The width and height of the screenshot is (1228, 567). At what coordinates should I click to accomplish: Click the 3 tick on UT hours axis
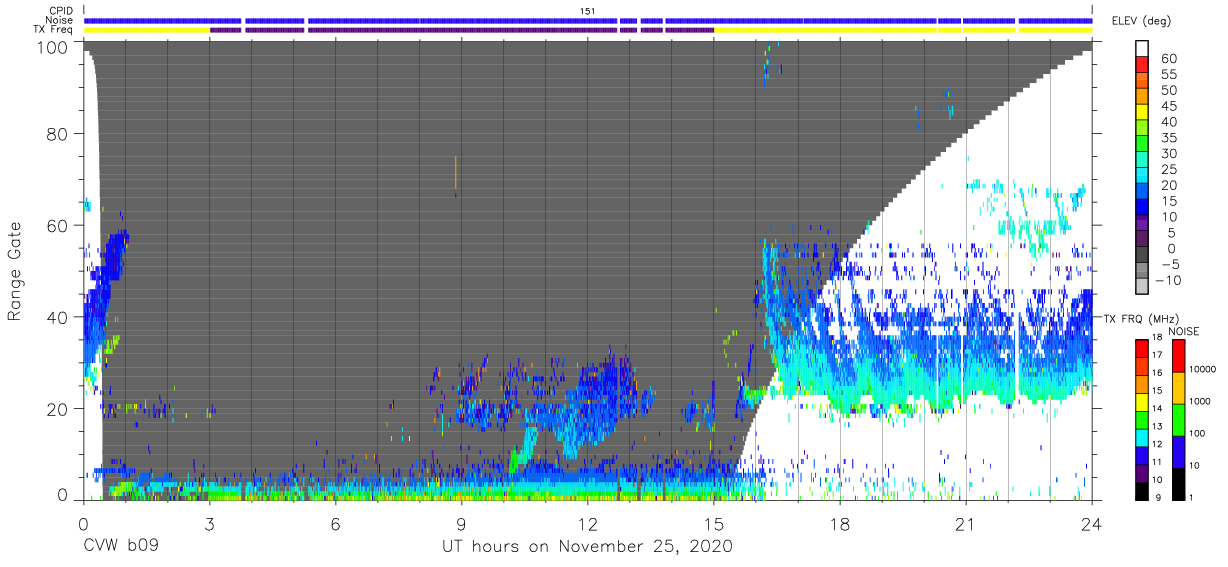tap(209, 524)
